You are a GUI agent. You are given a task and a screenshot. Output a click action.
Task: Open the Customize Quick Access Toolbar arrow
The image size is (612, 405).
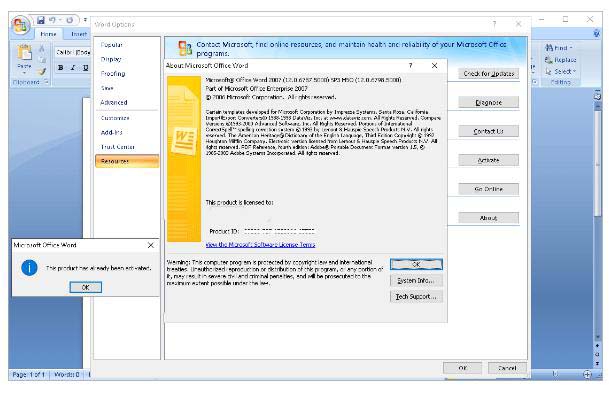pyautogui.click(x=85, y=20)
